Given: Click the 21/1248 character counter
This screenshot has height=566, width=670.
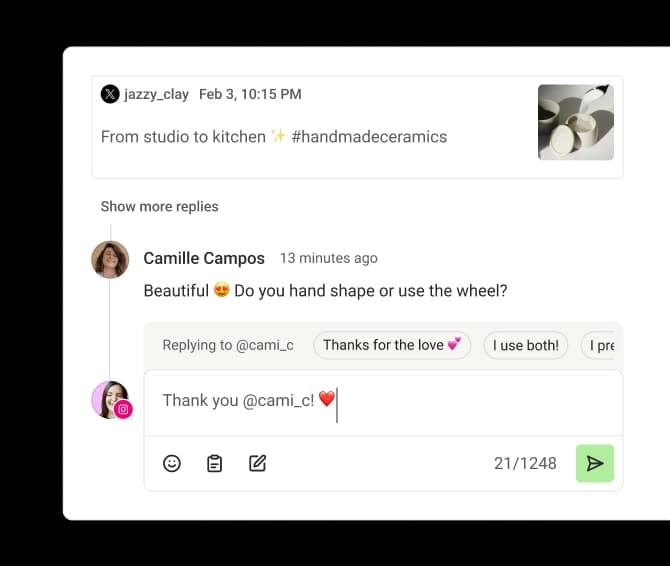Looking at the screenshot, I should (525, 463).
